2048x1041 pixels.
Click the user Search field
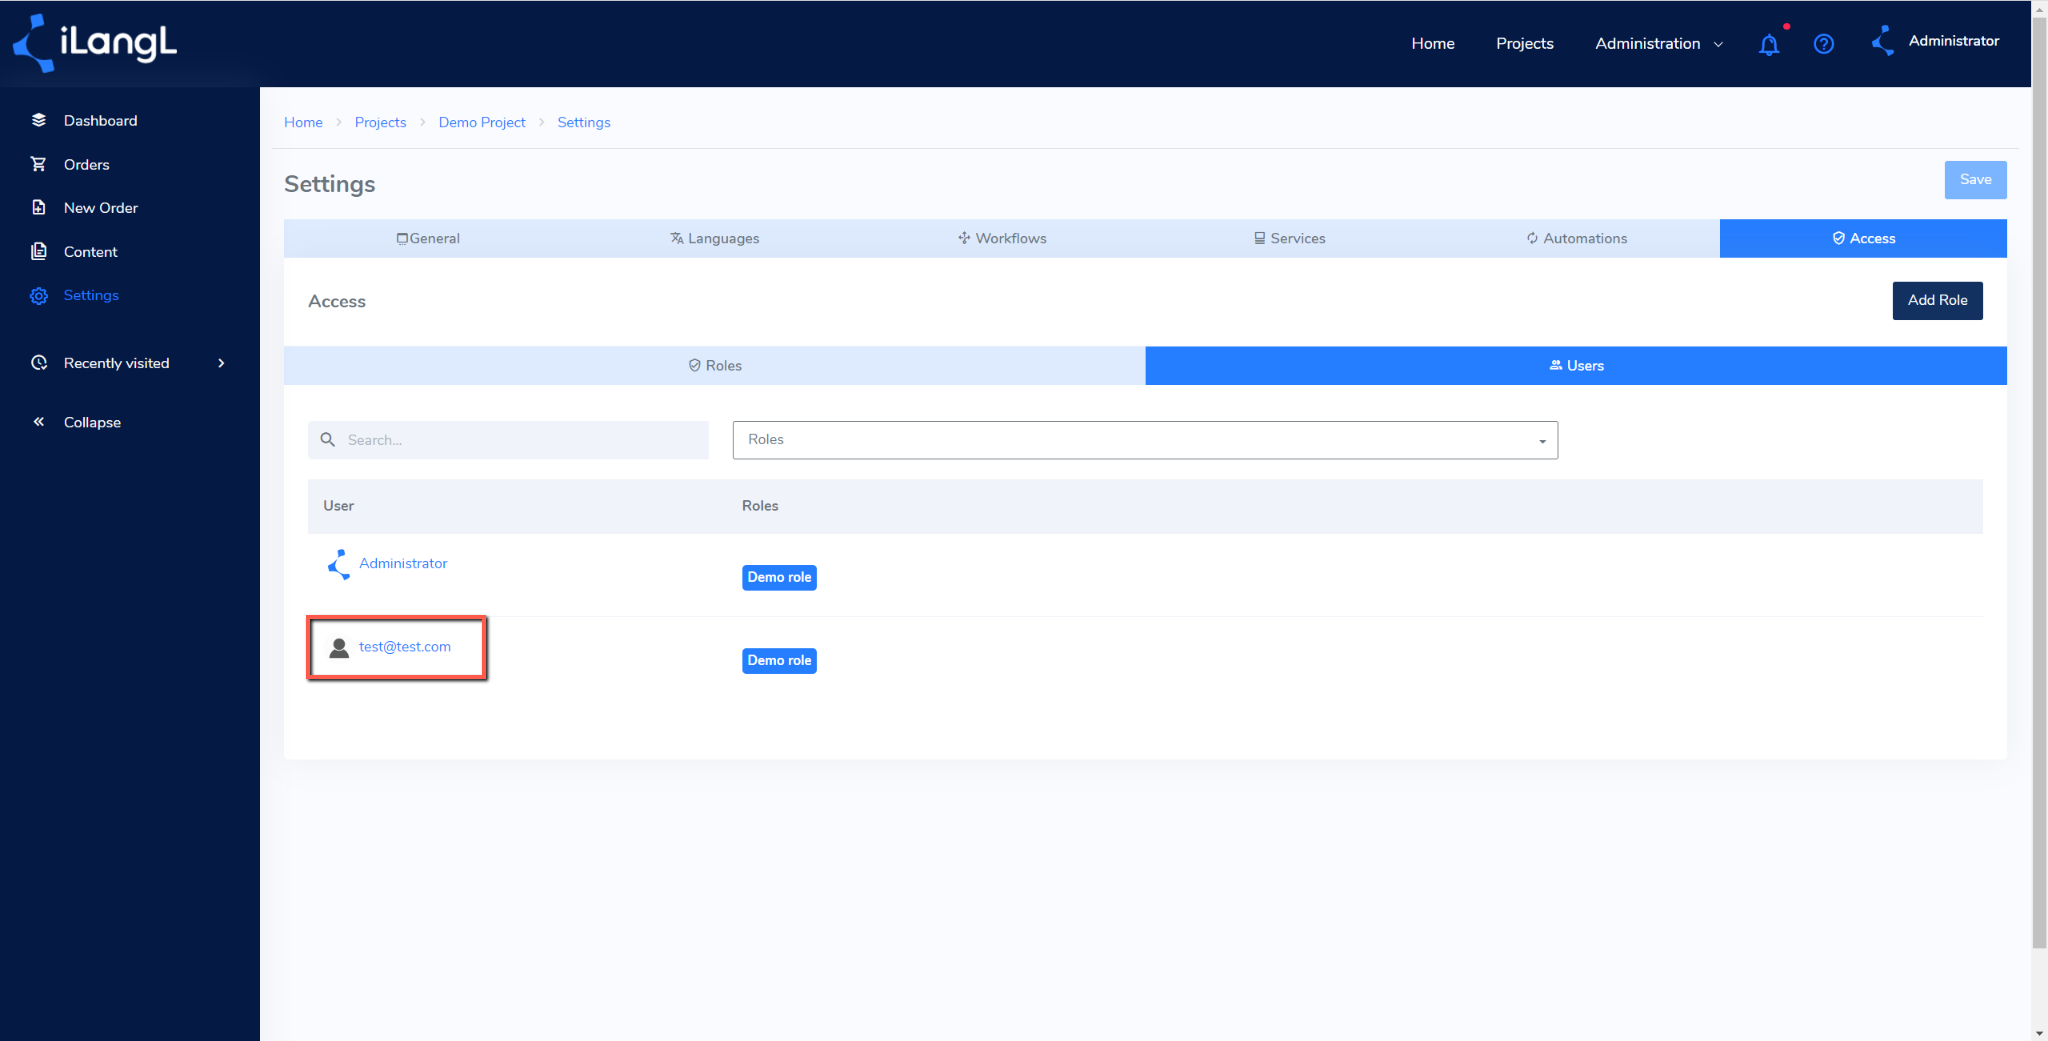[x=508, y=440]
